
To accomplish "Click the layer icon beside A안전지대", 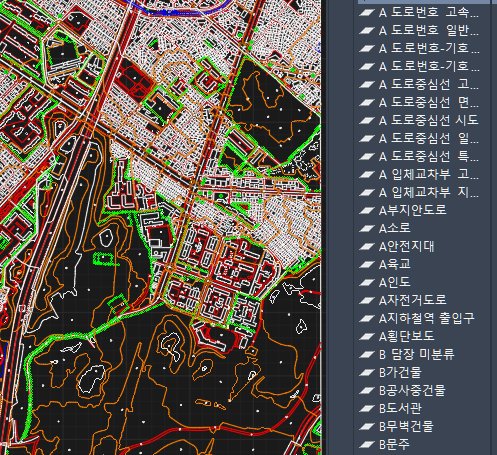I will coord(367,247).
